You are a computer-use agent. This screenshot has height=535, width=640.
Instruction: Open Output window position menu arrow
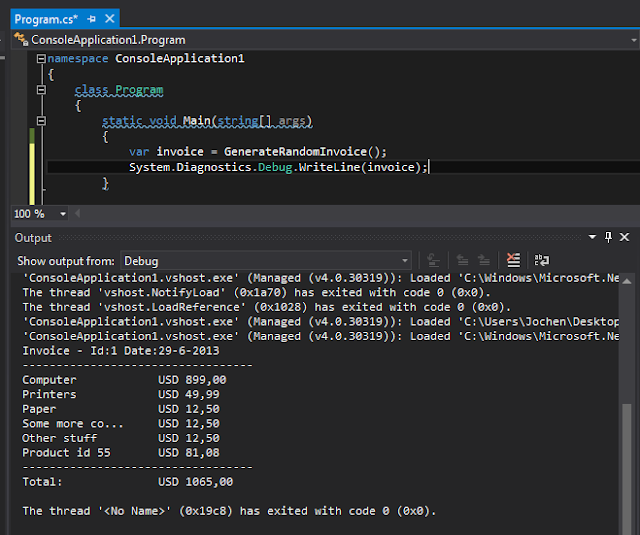(x=591, y=237)
